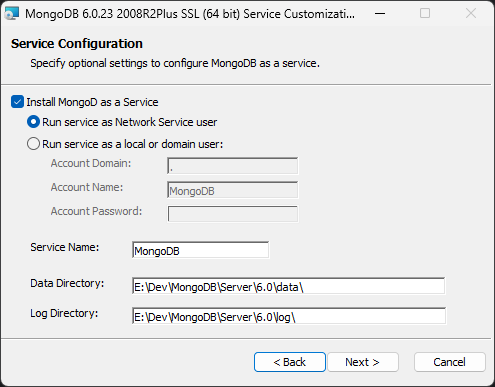The width and height of the screenshot is (495, 387).
Task: Click the installer icon in title bar
Action: pos(12,14)
